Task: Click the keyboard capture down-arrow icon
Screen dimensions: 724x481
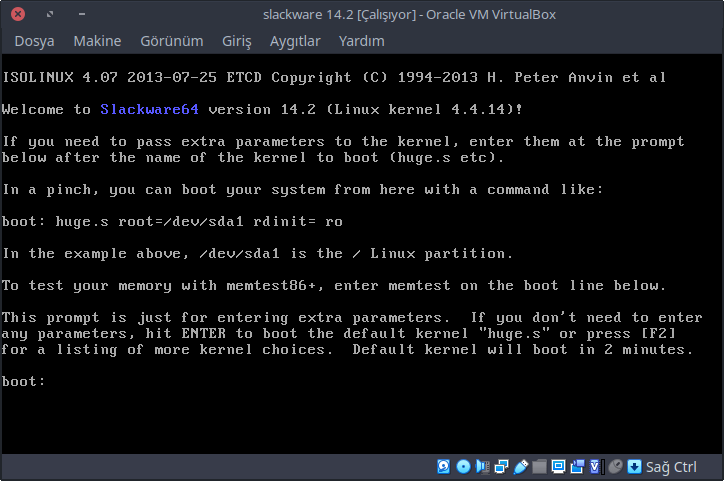Action: [x=634, y=467]
